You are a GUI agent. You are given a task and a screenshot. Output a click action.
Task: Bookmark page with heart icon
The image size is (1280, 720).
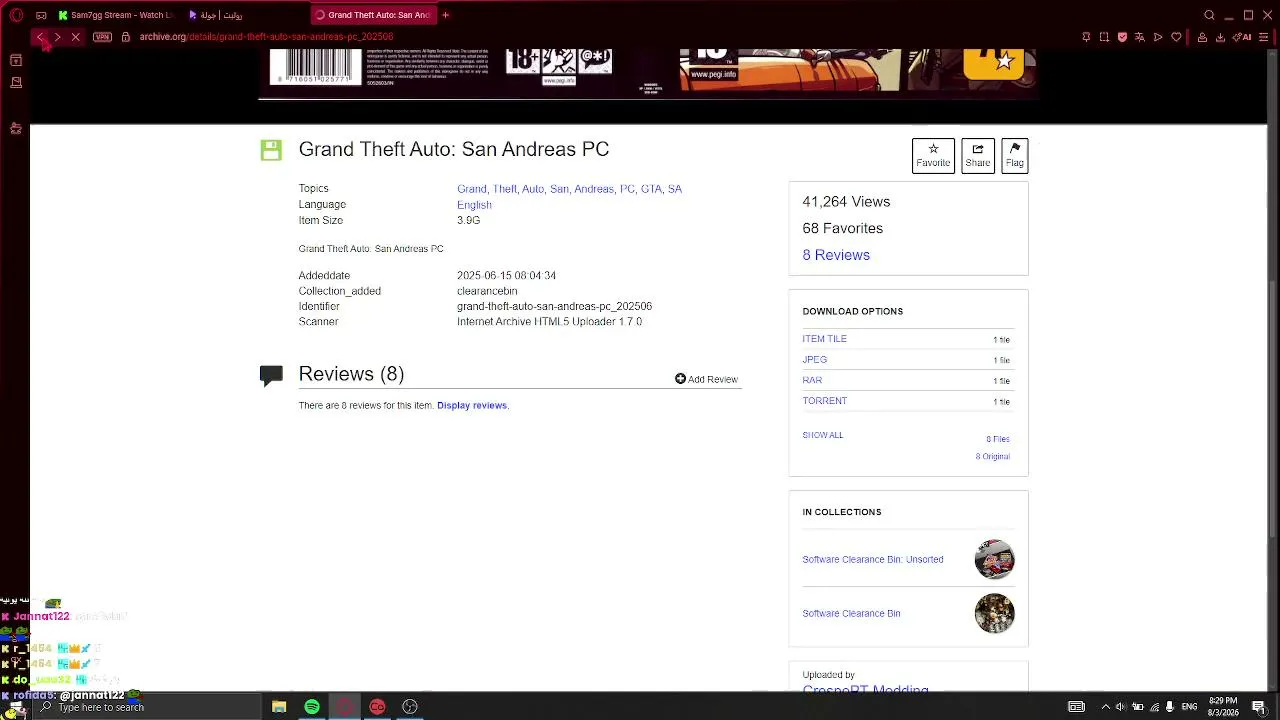coord(1176,37)
